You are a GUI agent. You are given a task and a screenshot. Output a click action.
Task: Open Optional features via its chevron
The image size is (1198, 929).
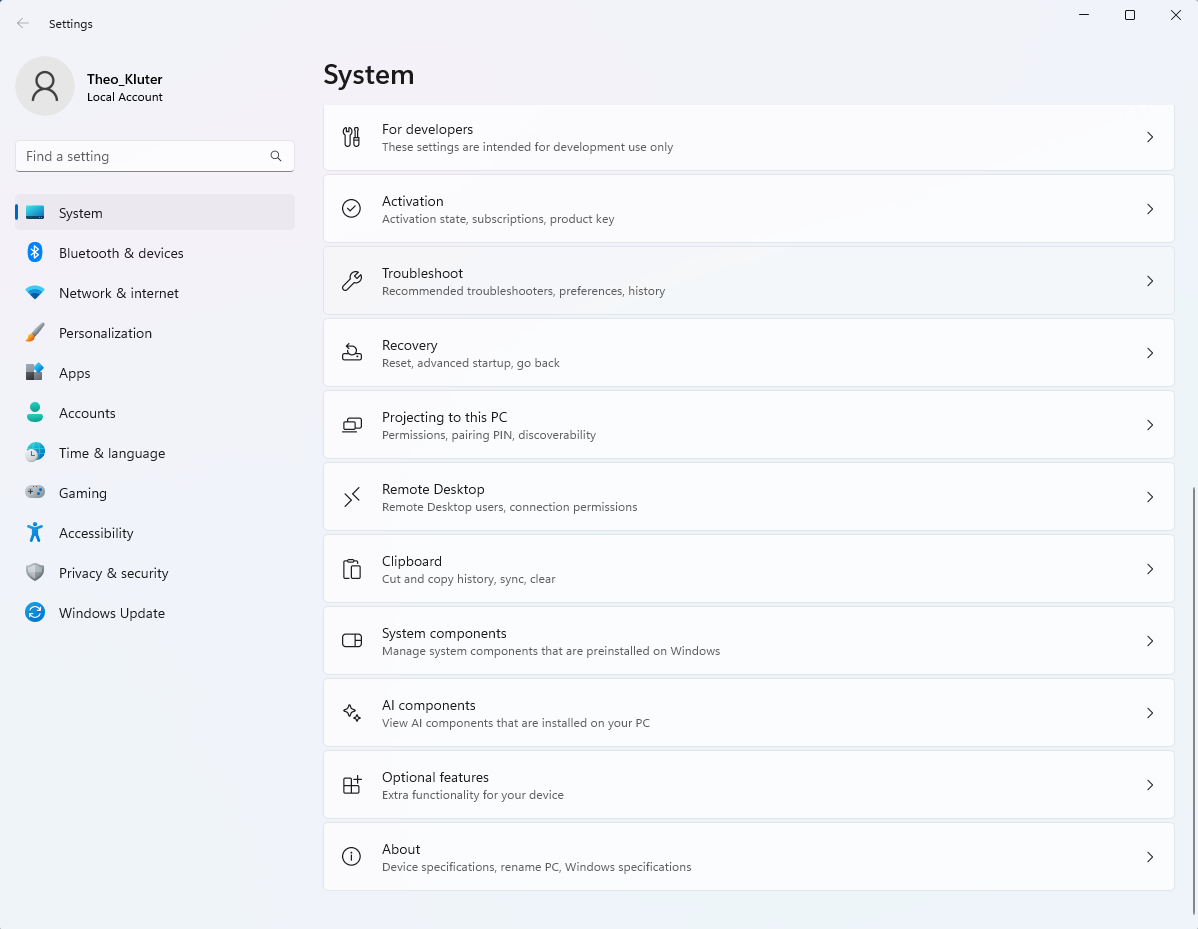click(1150, 785)
